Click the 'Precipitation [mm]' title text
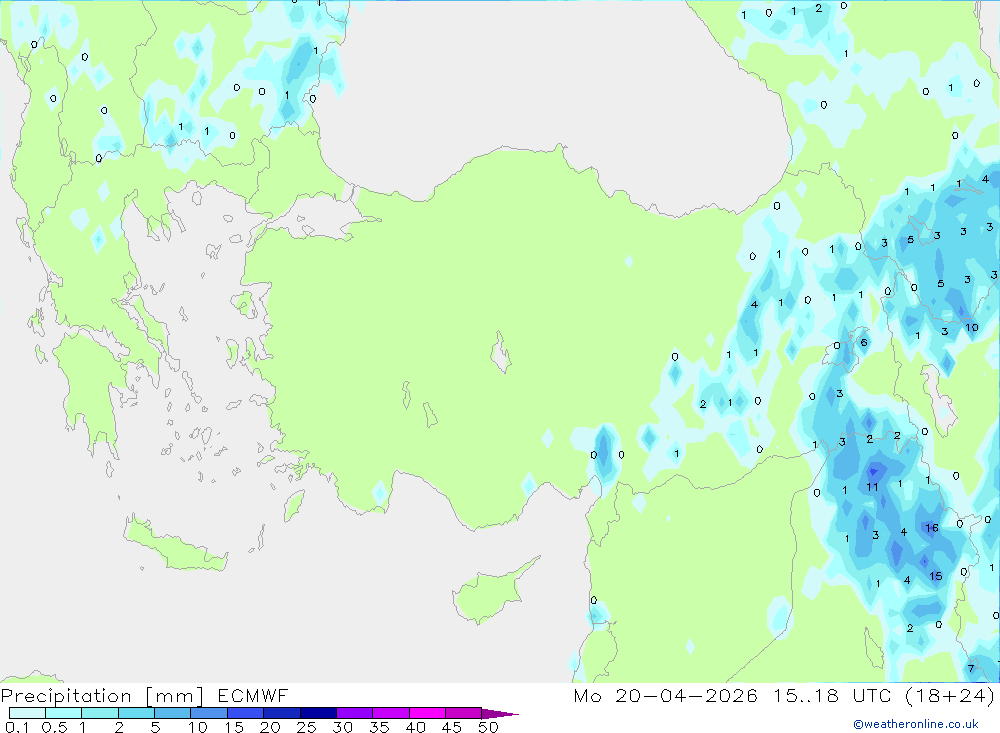This screenshot has width=1000, height=733. (x=102, y=696)
